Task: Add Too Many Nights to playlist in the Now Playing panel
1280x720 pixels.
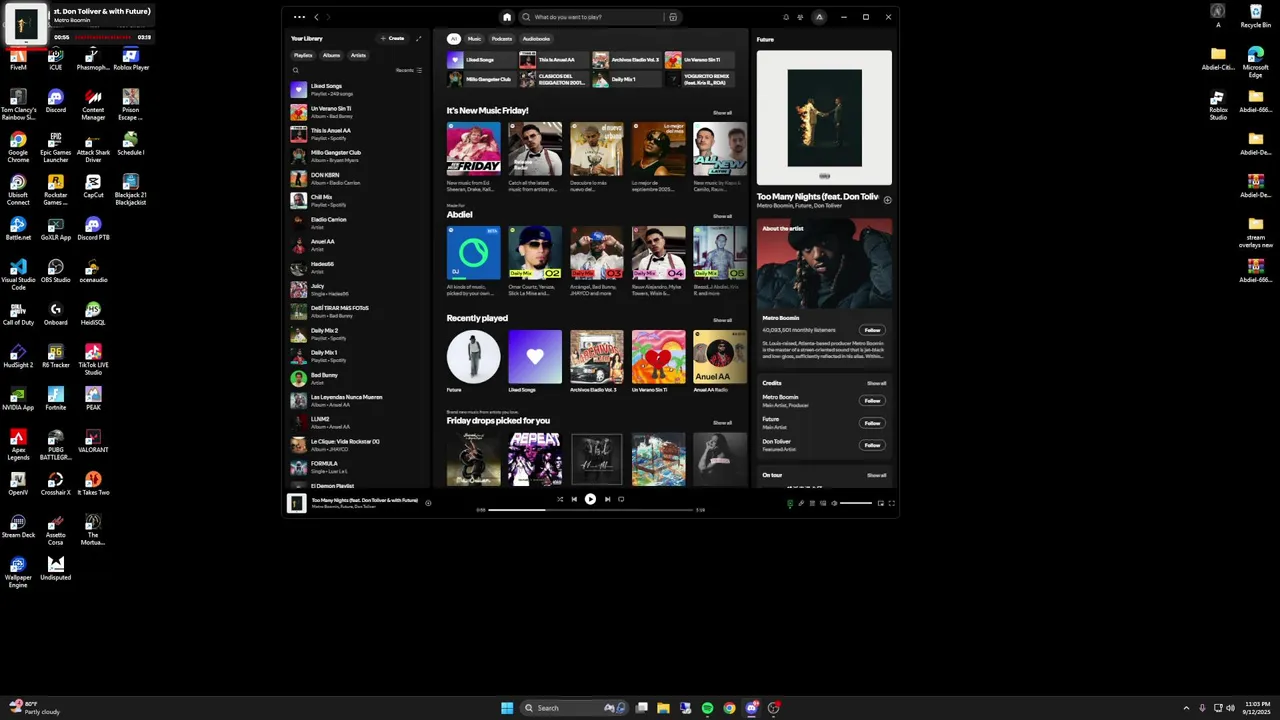Action: [887, 200]
